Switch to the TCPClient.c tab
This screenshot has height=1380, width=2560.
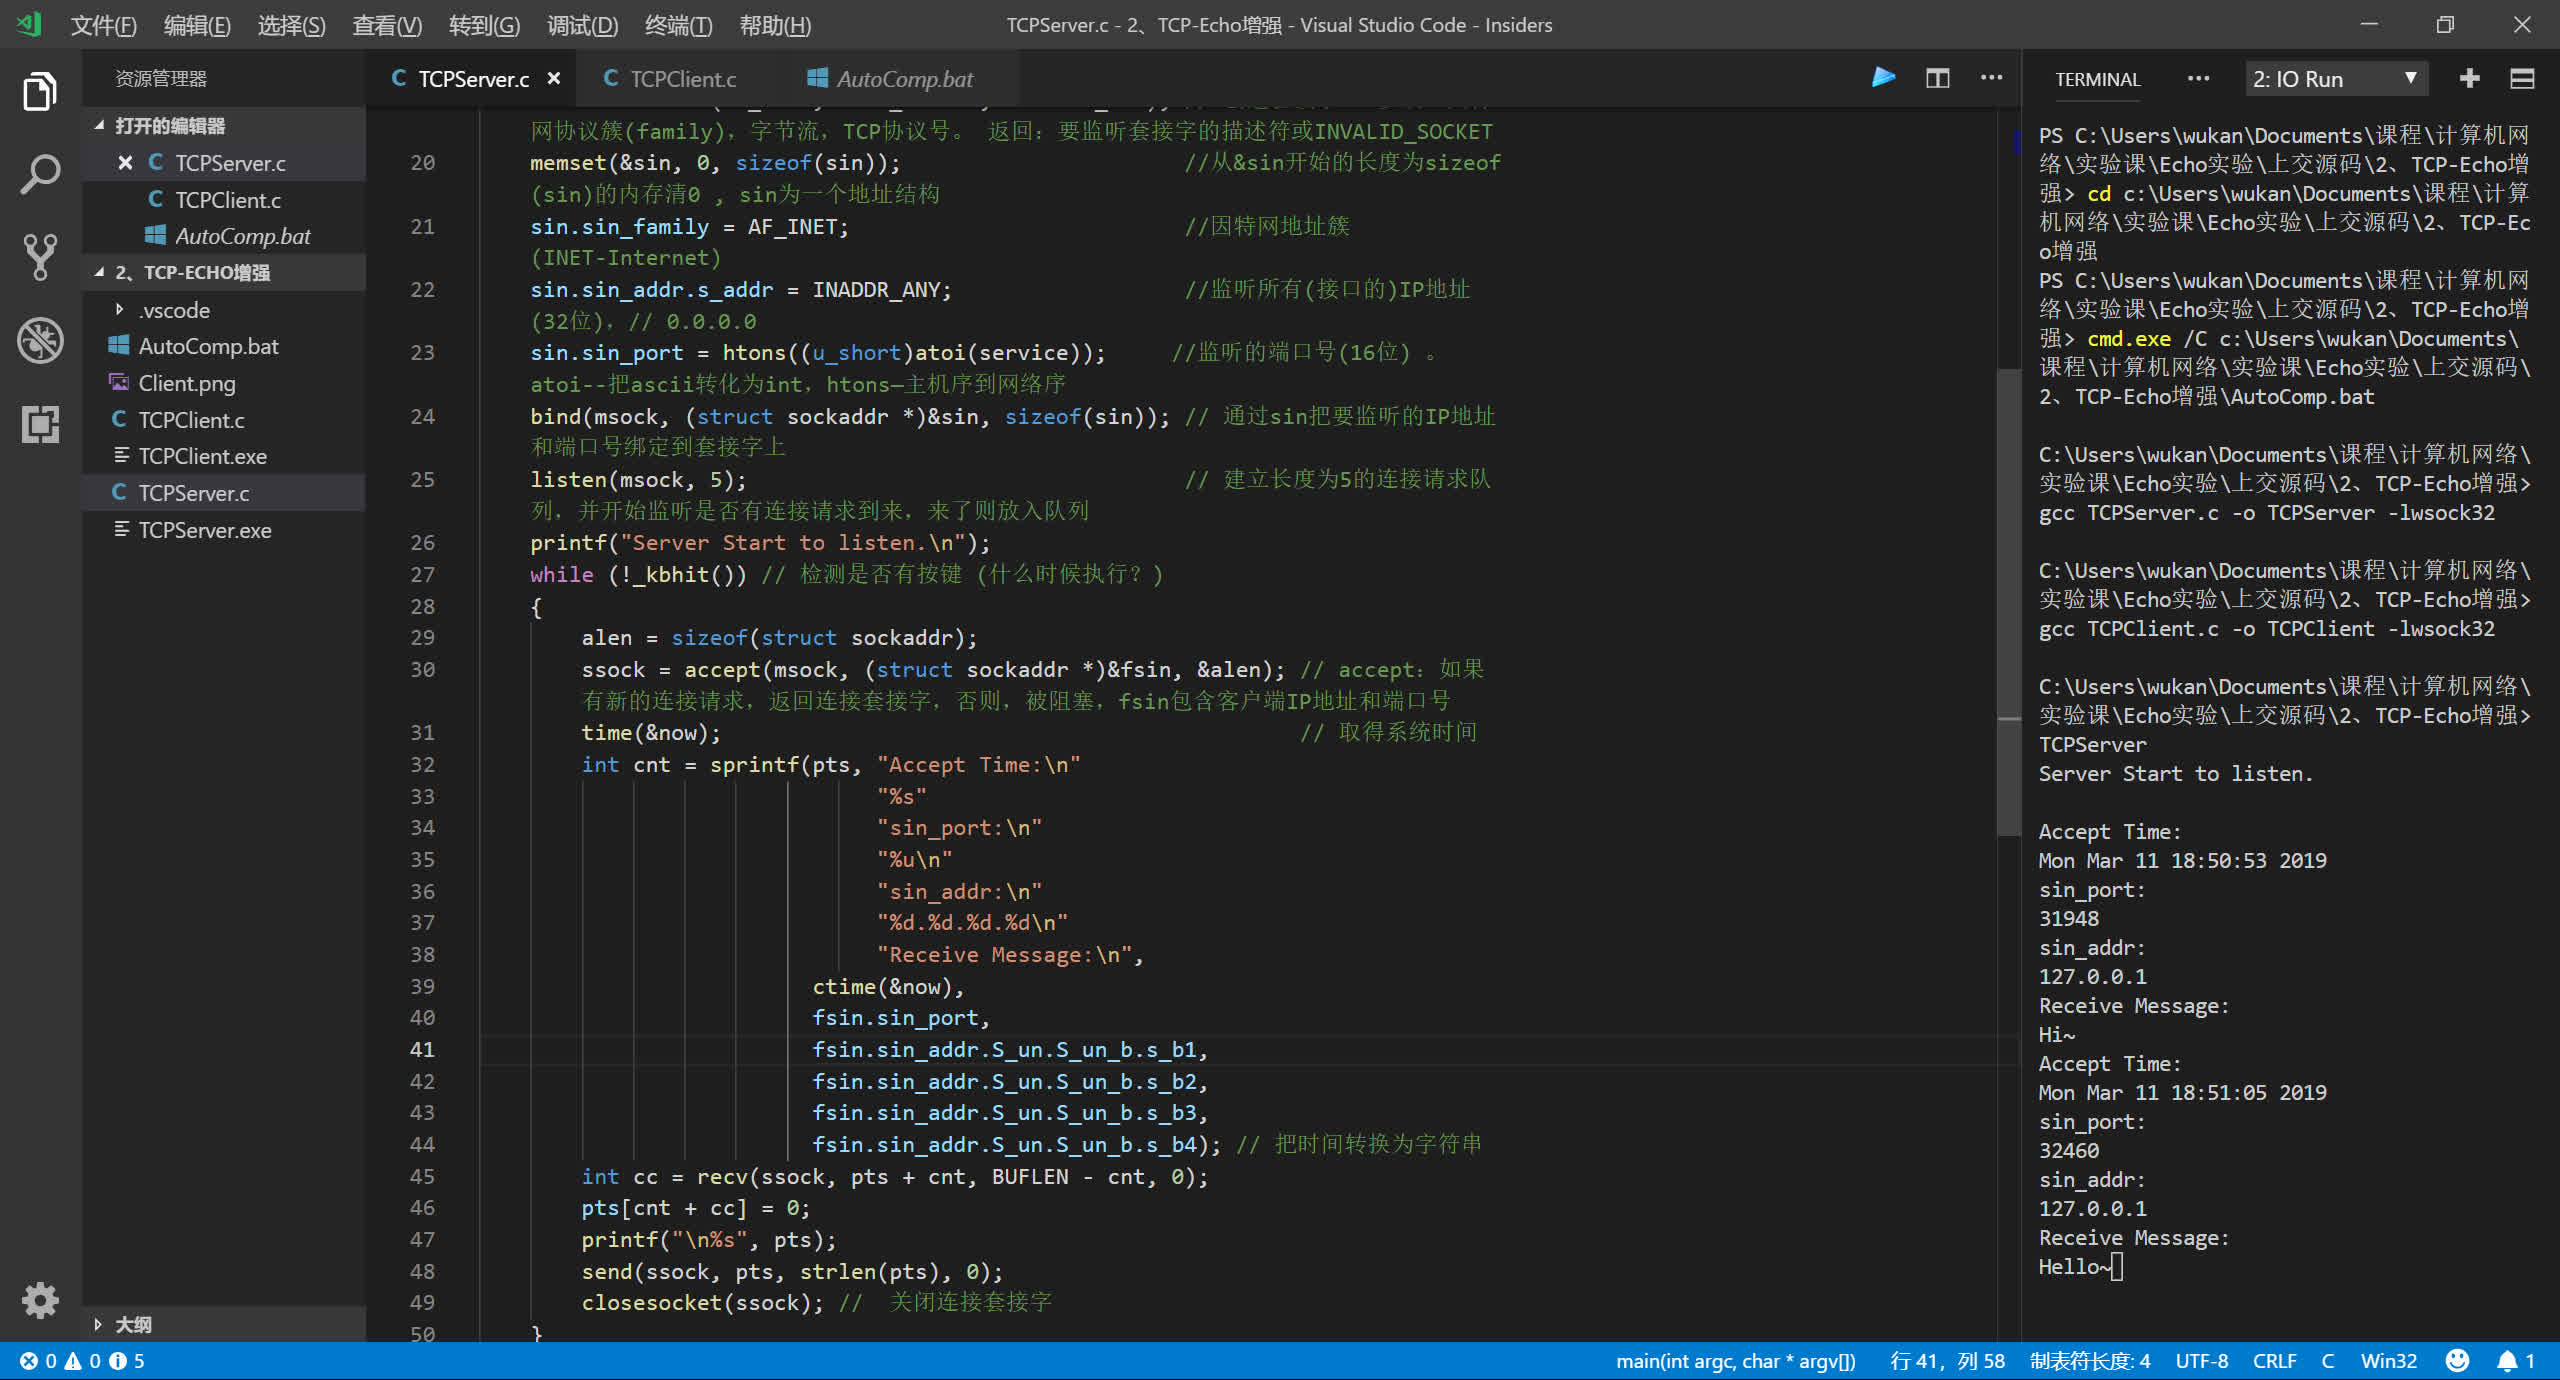[682, 79]
